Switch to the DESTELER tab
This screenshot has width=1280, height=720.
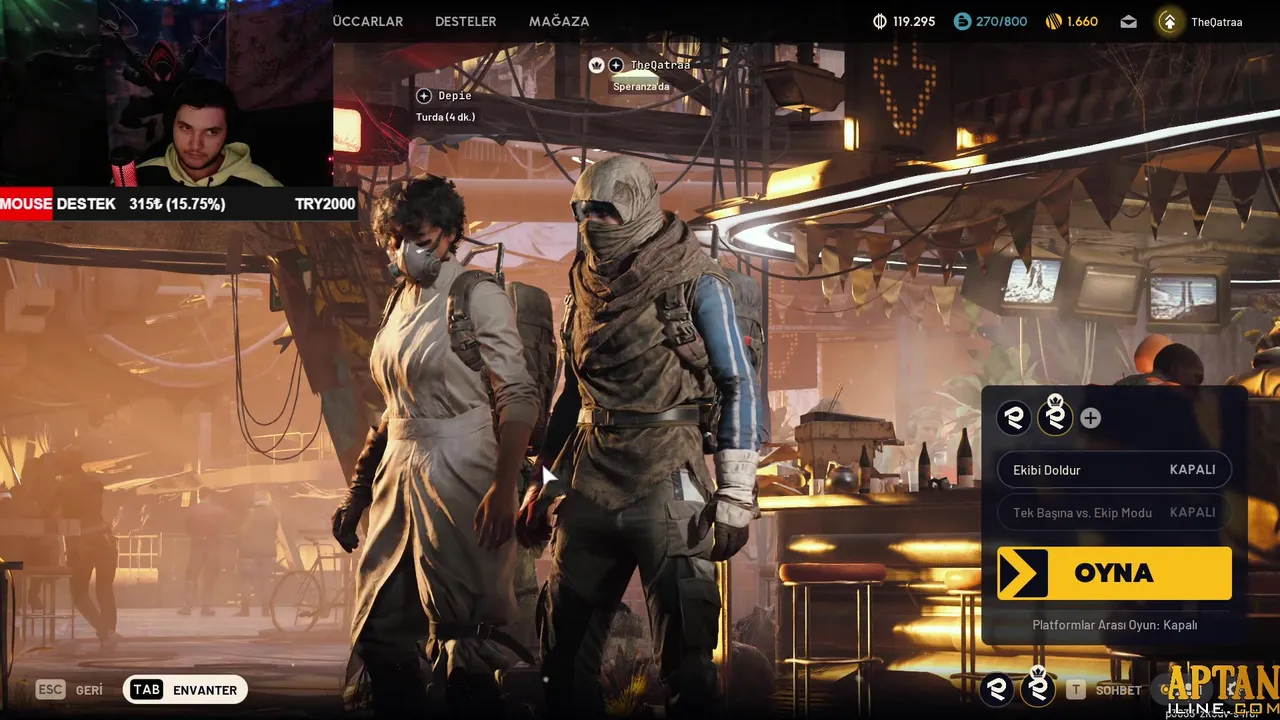pyautogui.click(x=466, y=21)
